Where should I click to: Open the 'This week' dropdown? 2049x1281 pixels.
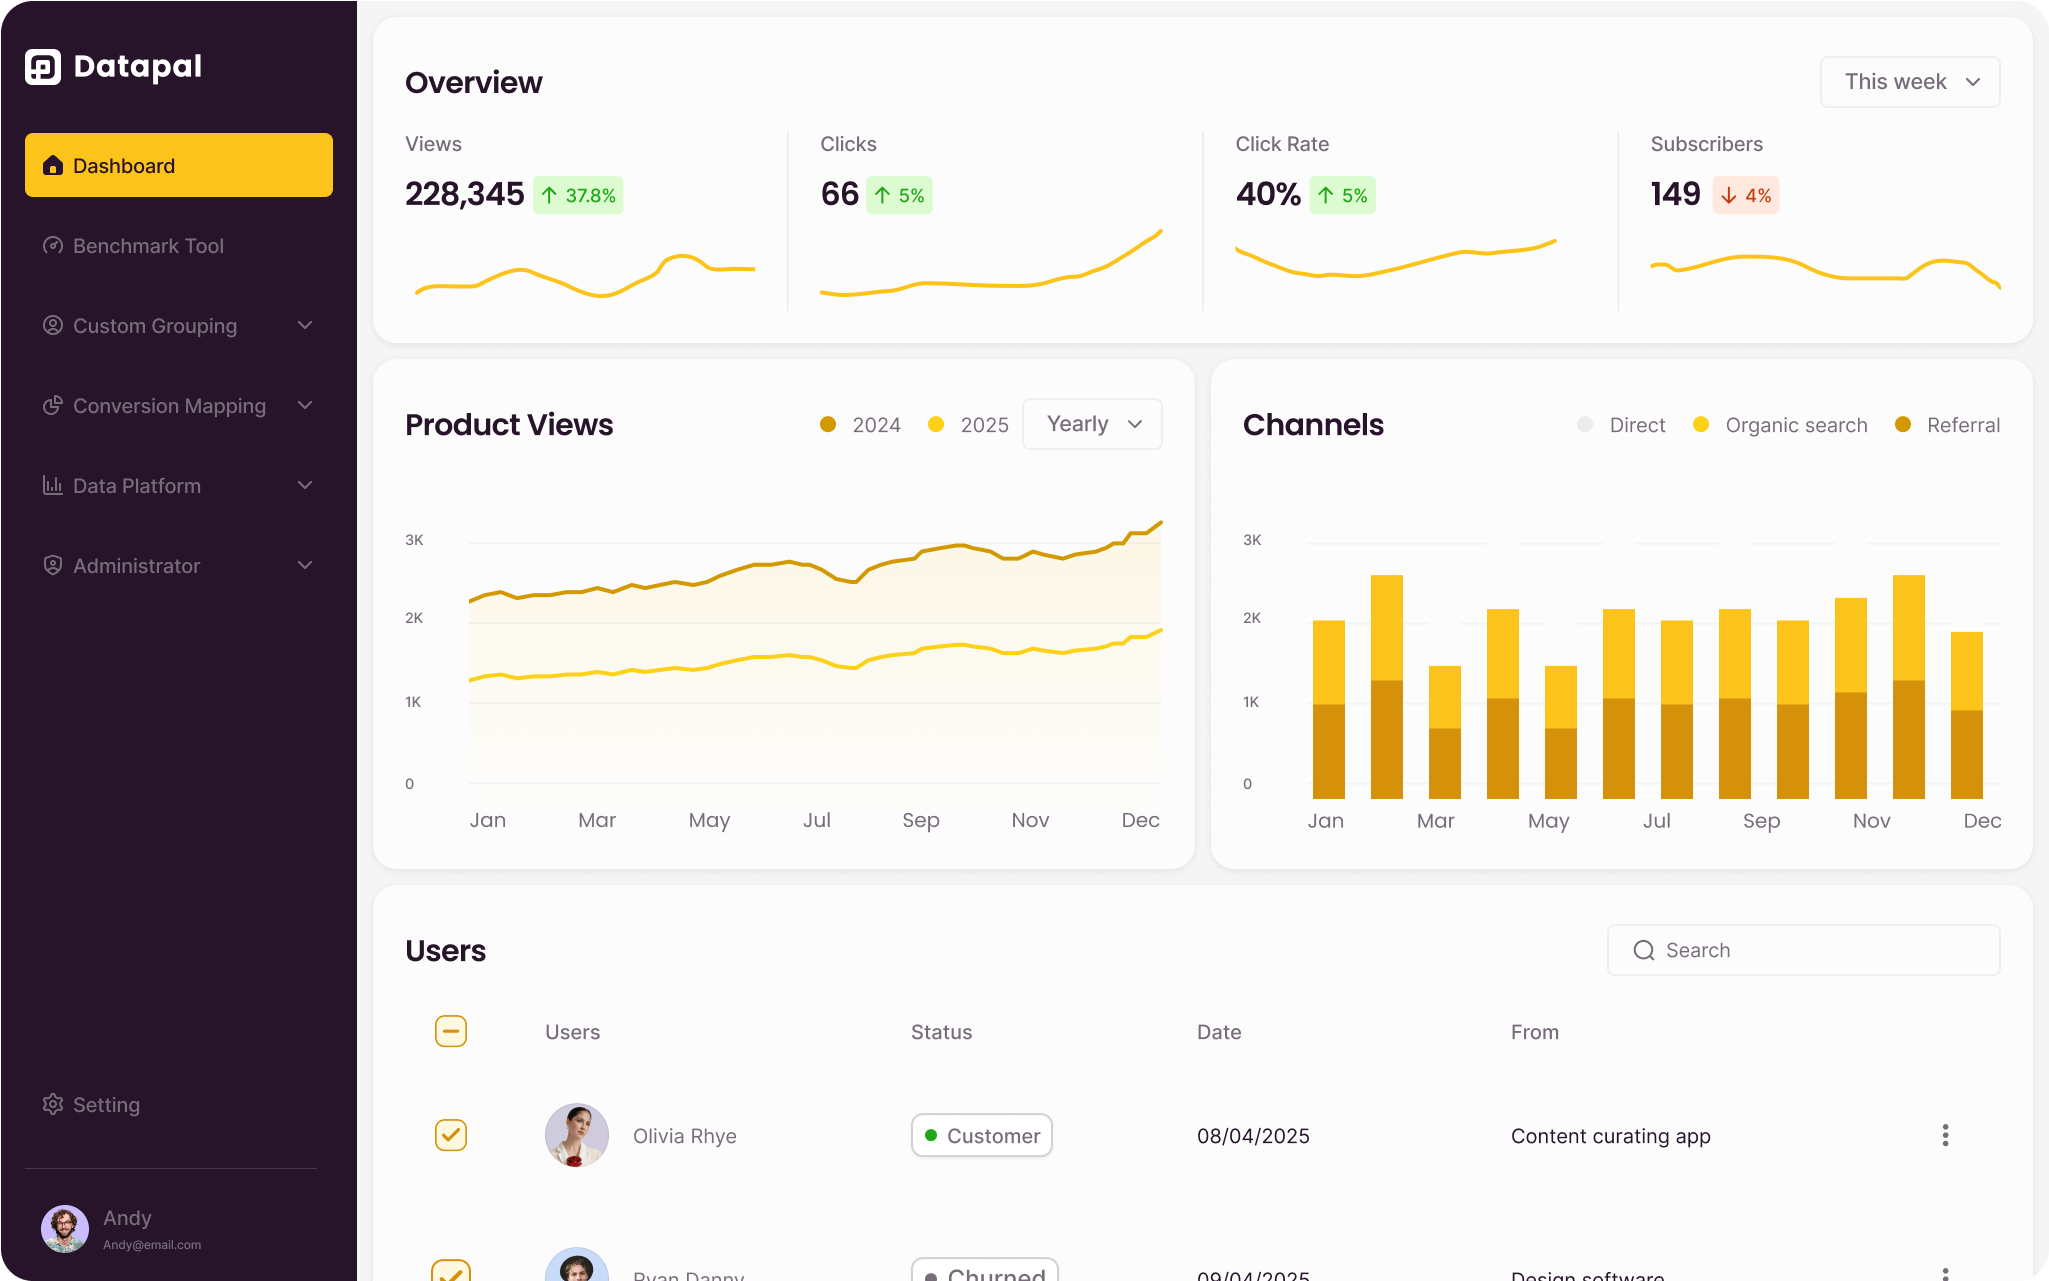[1909, 81]
